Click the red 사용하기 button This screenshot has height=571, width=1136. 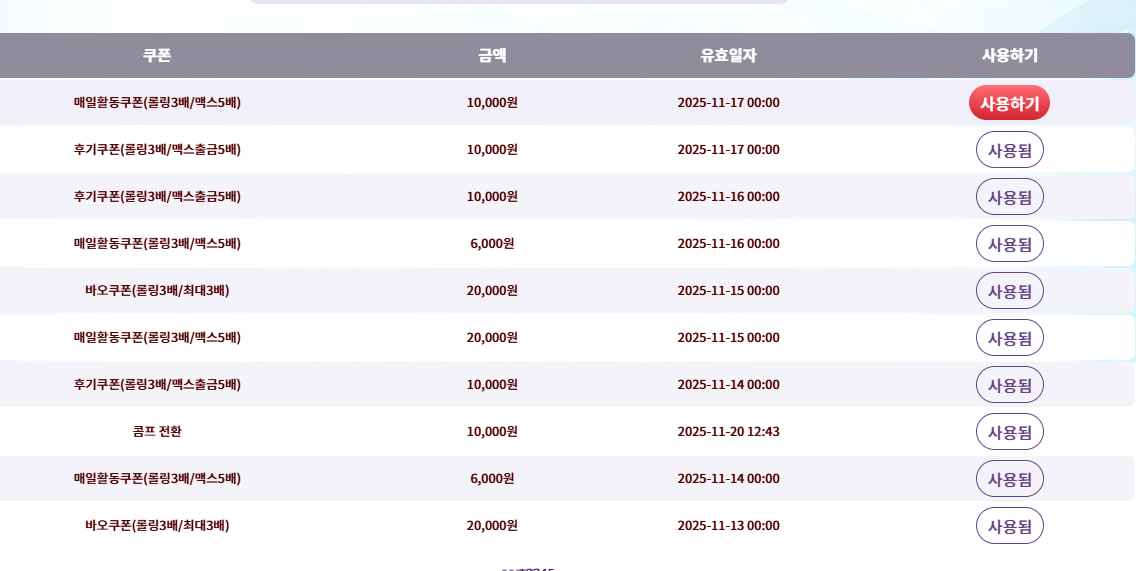[1009, 103]
